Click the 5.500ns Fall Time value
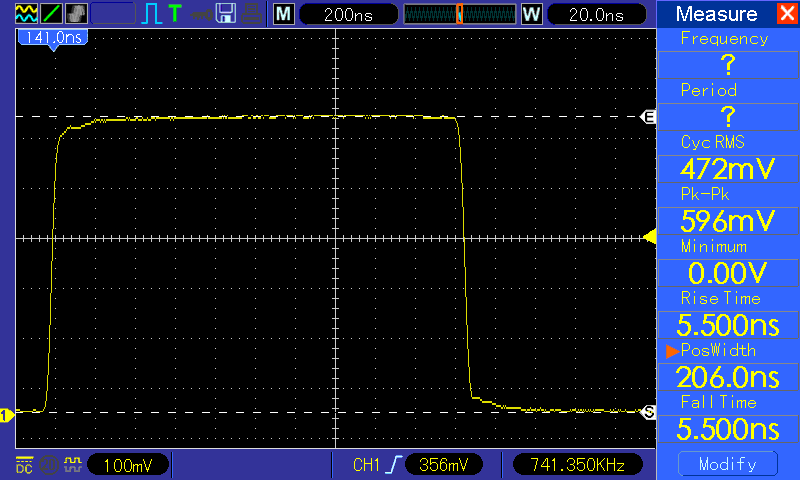 (x=728, y=429)
